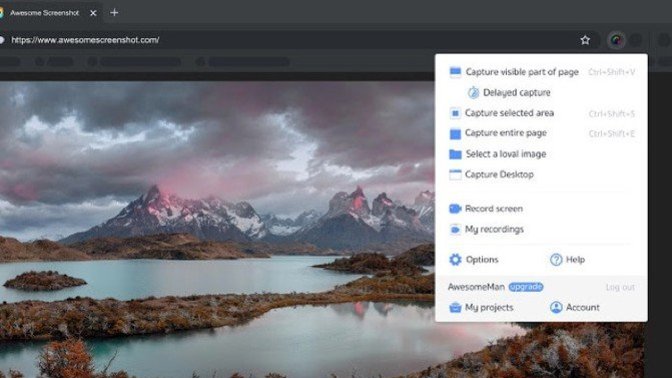This screenshot has height=378, width=672.
Task: Click the address bar URL
Action: coord(85,40)
